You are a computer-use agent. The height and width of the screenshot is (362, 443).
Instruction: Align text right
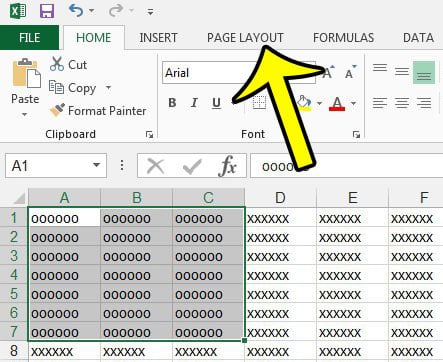424,103
